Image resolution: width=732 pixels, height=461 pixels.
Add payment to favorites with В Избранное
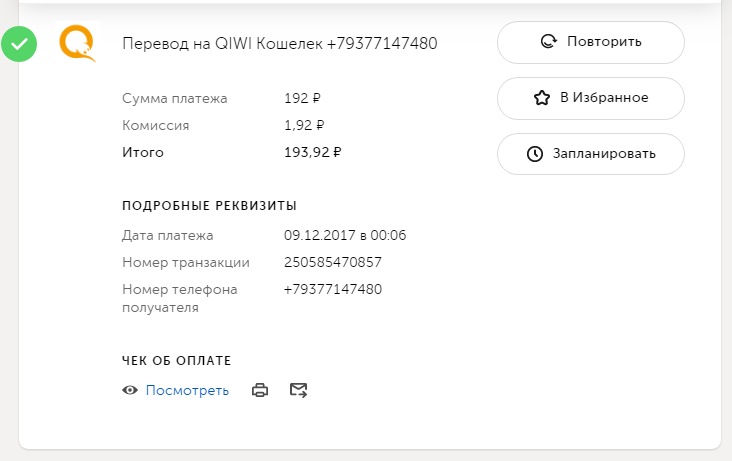point(590,98)
